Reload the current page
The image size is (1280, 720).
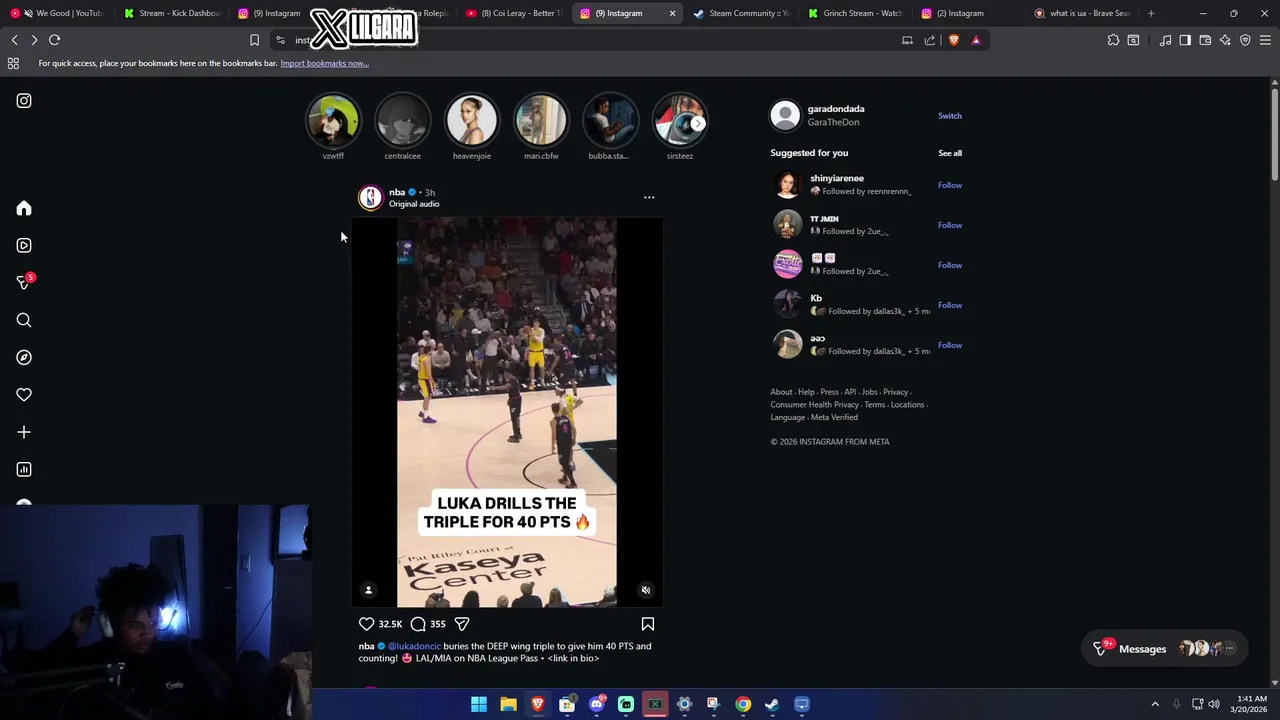coord(54,40)
